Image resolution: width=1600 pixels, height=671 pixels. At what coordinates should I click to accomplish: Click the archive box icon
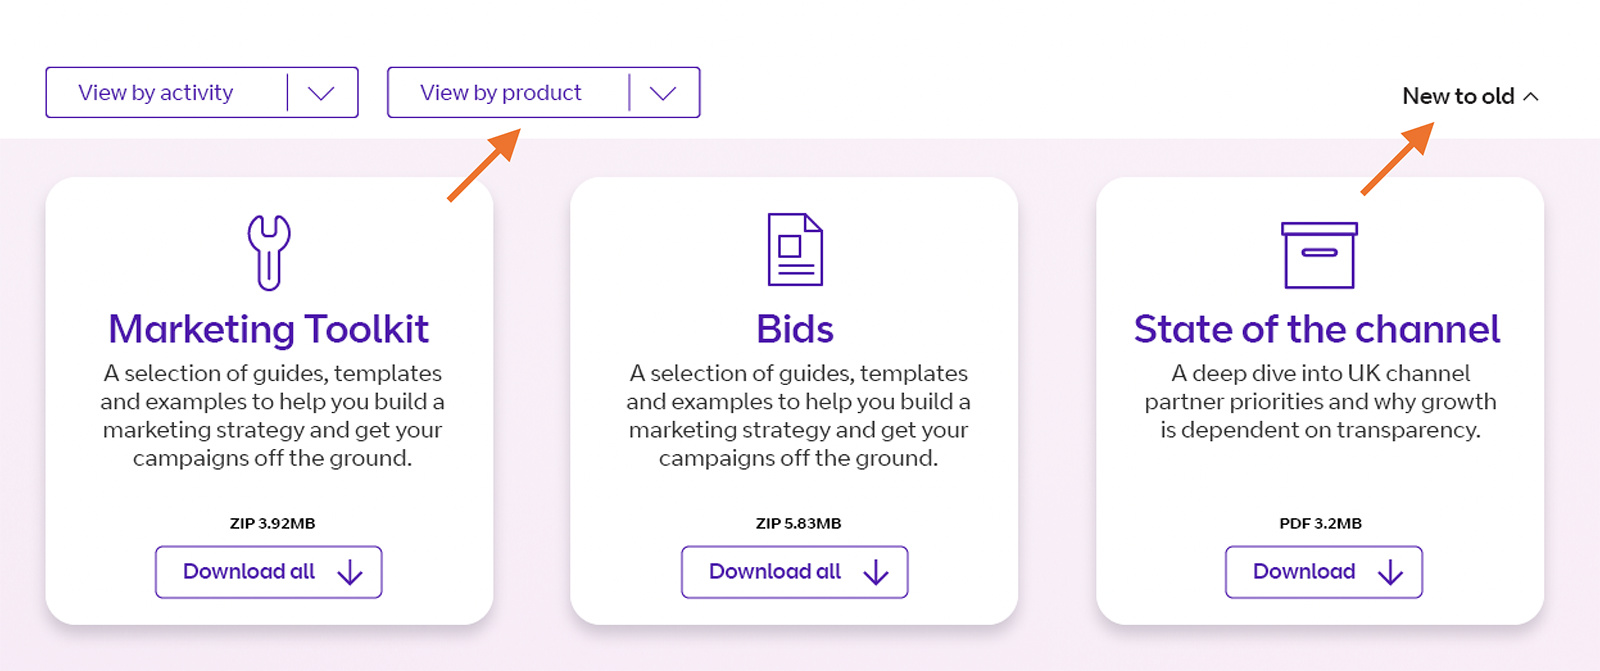coord(1319,255)
